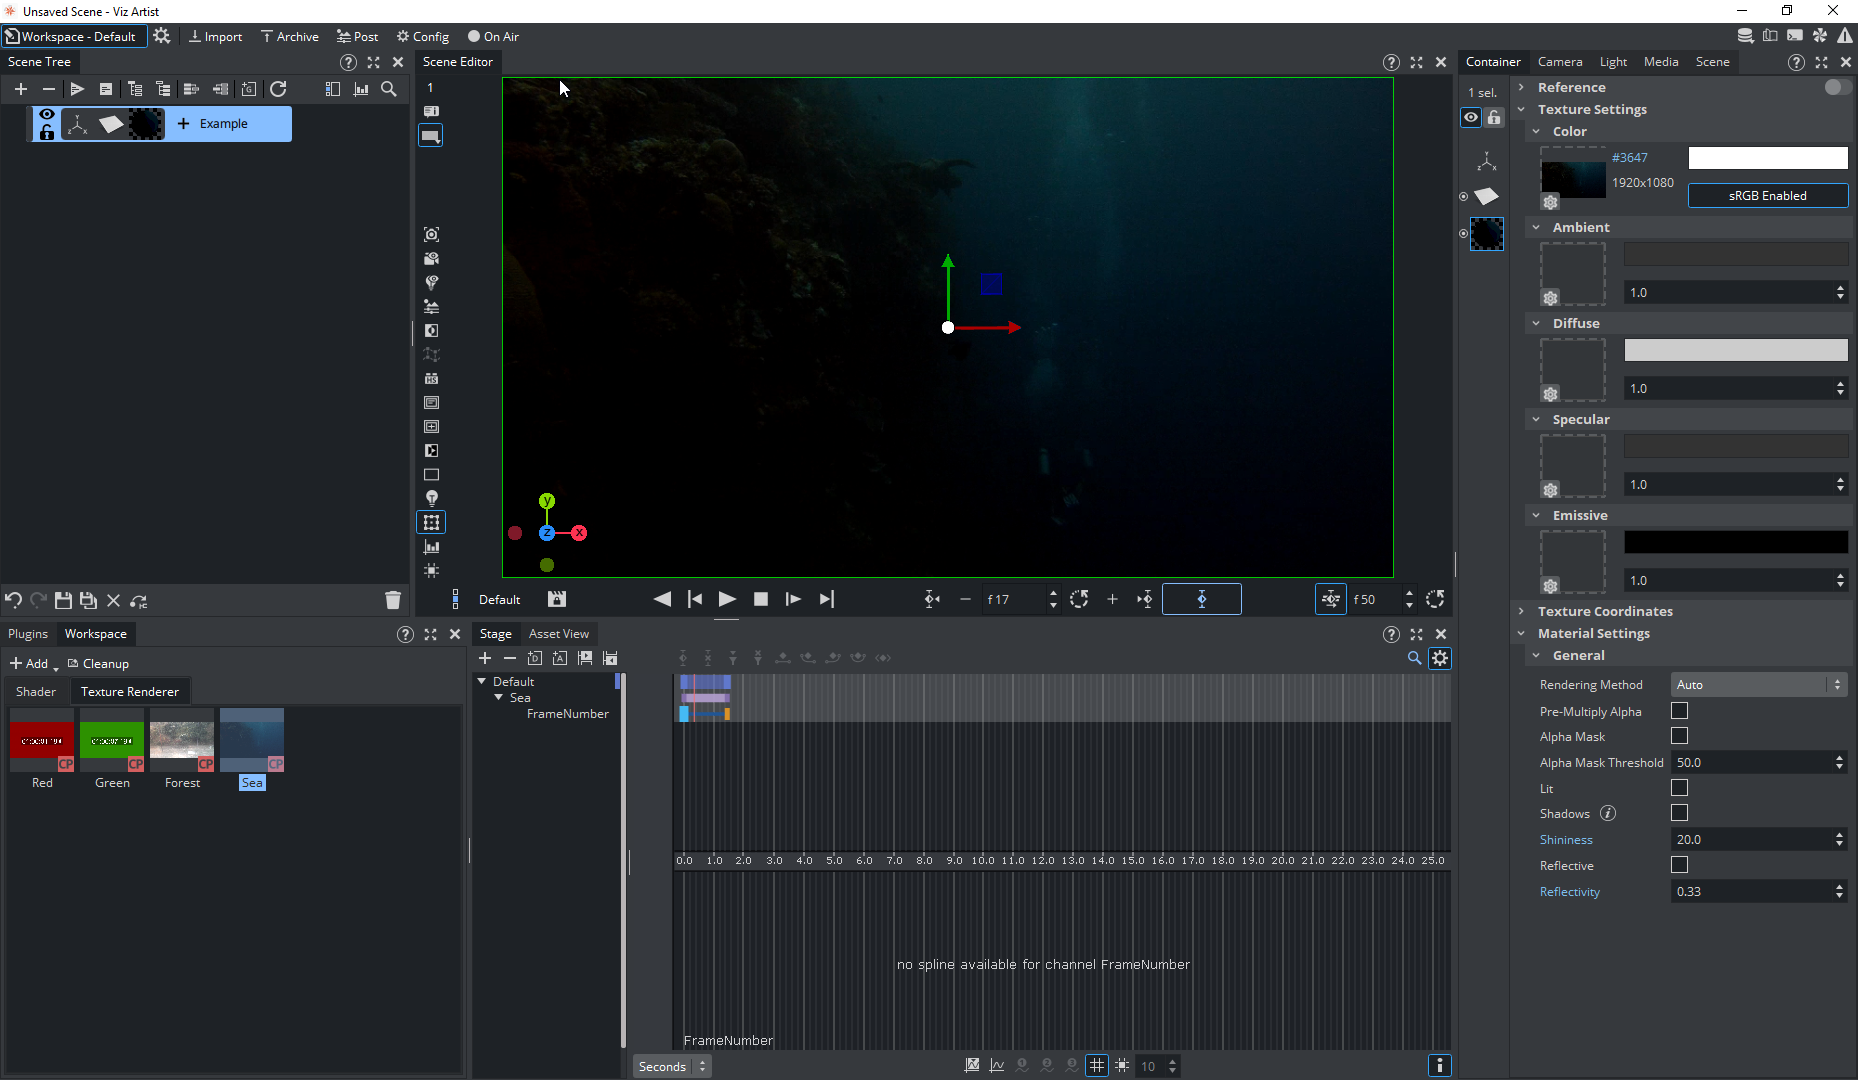Toggle visibility eye on the Example container
This screenshot has height=1080, width=1858.
coord(46,115)
